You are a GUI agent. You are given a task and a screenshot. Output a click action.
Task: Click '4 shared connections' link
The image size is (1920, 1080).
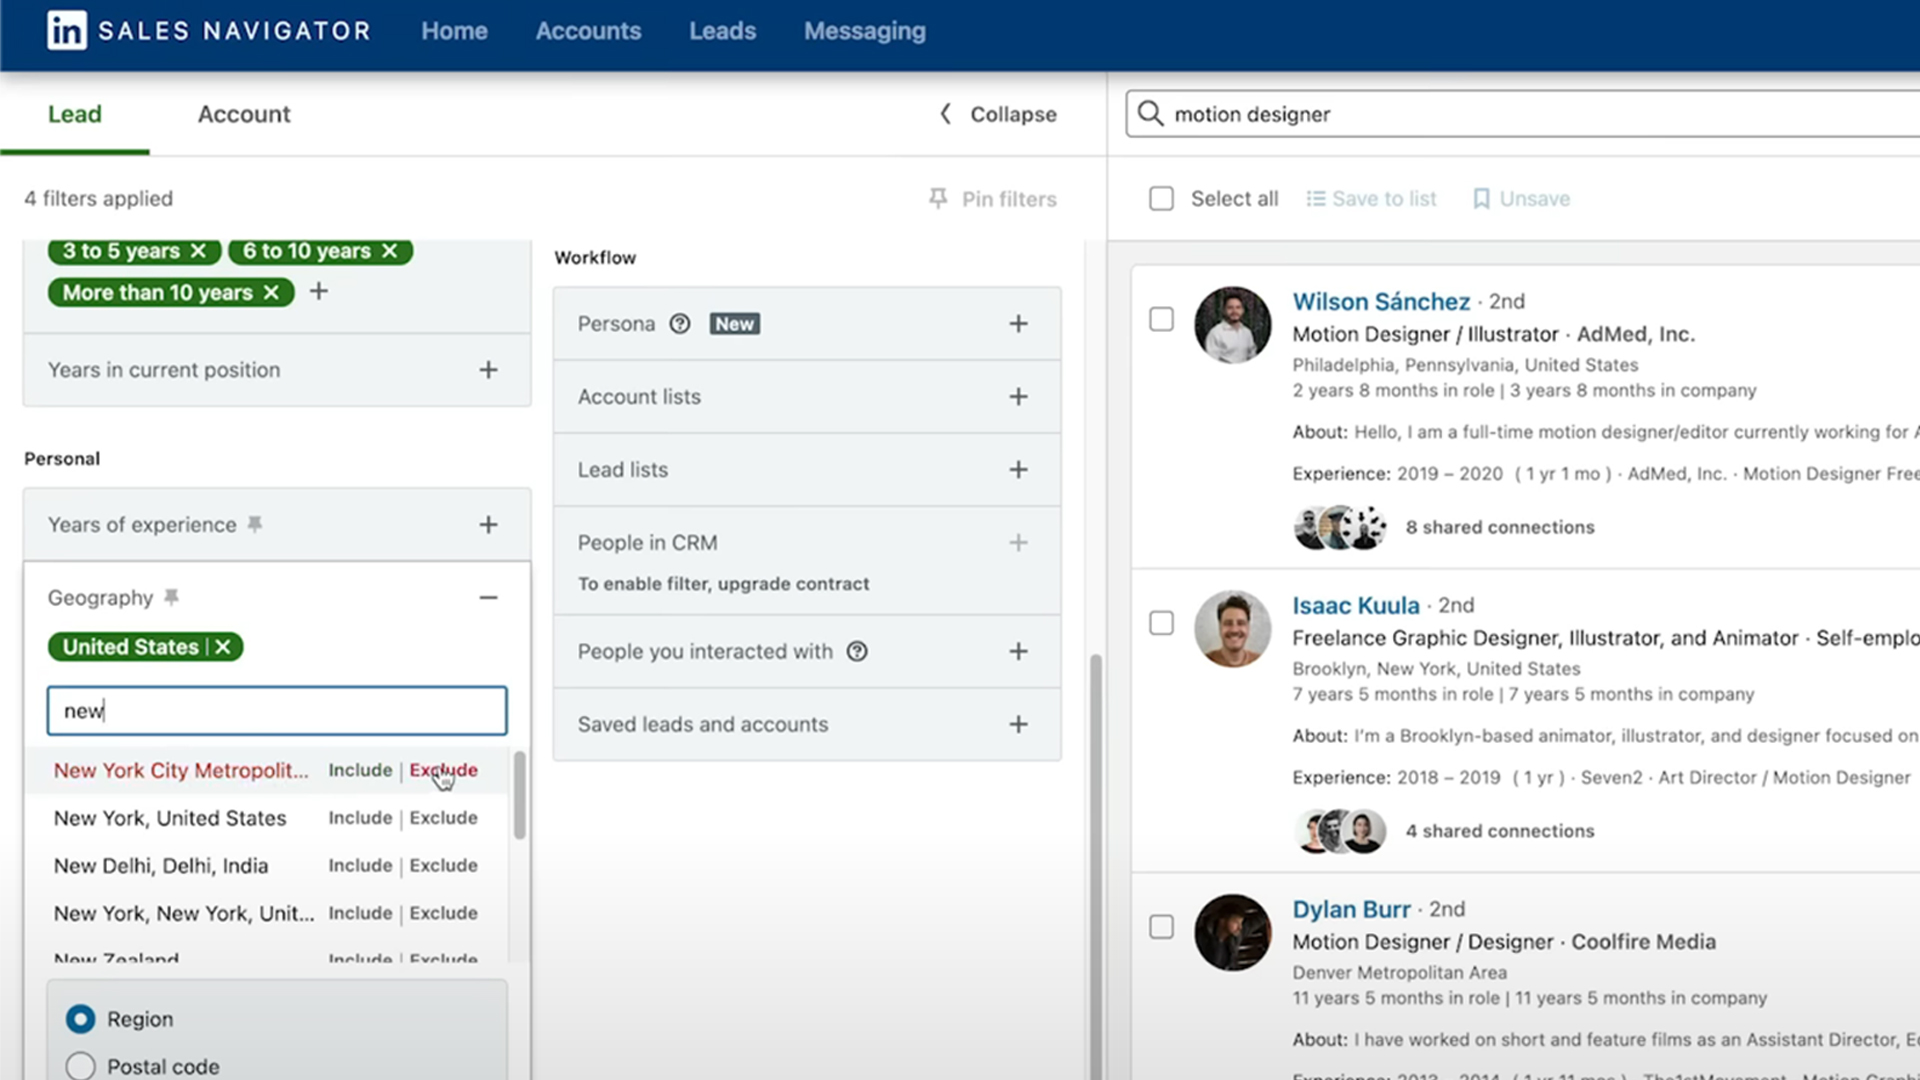[1500, 831]
